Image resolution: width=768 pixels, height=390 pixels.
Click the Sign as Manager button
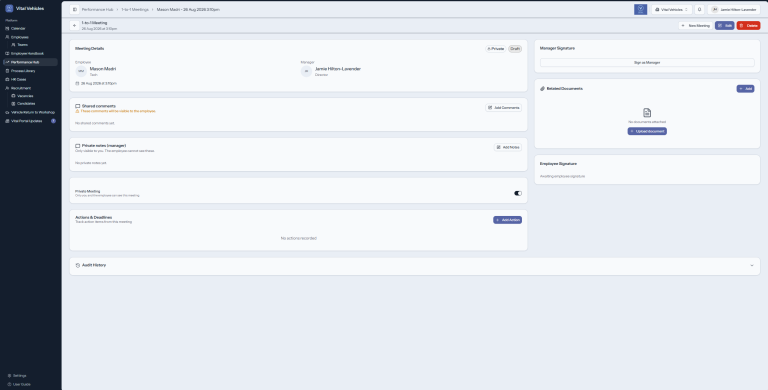[x=647, y=63]
